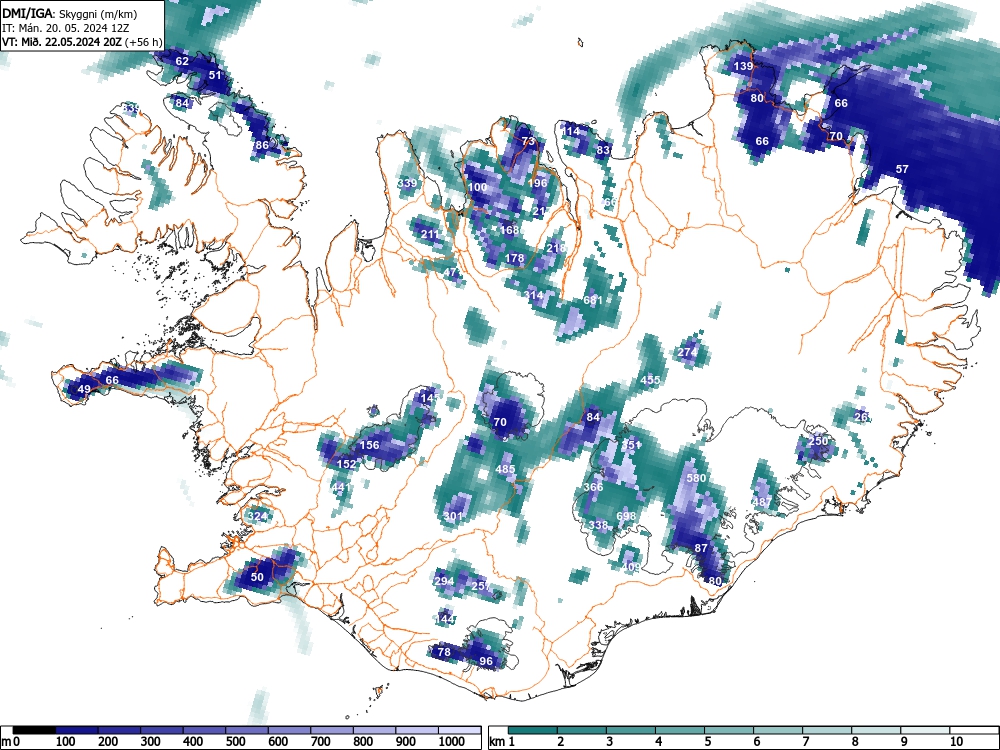
Task: Click the '7' tick label in km legend
Action: (806, 742)
